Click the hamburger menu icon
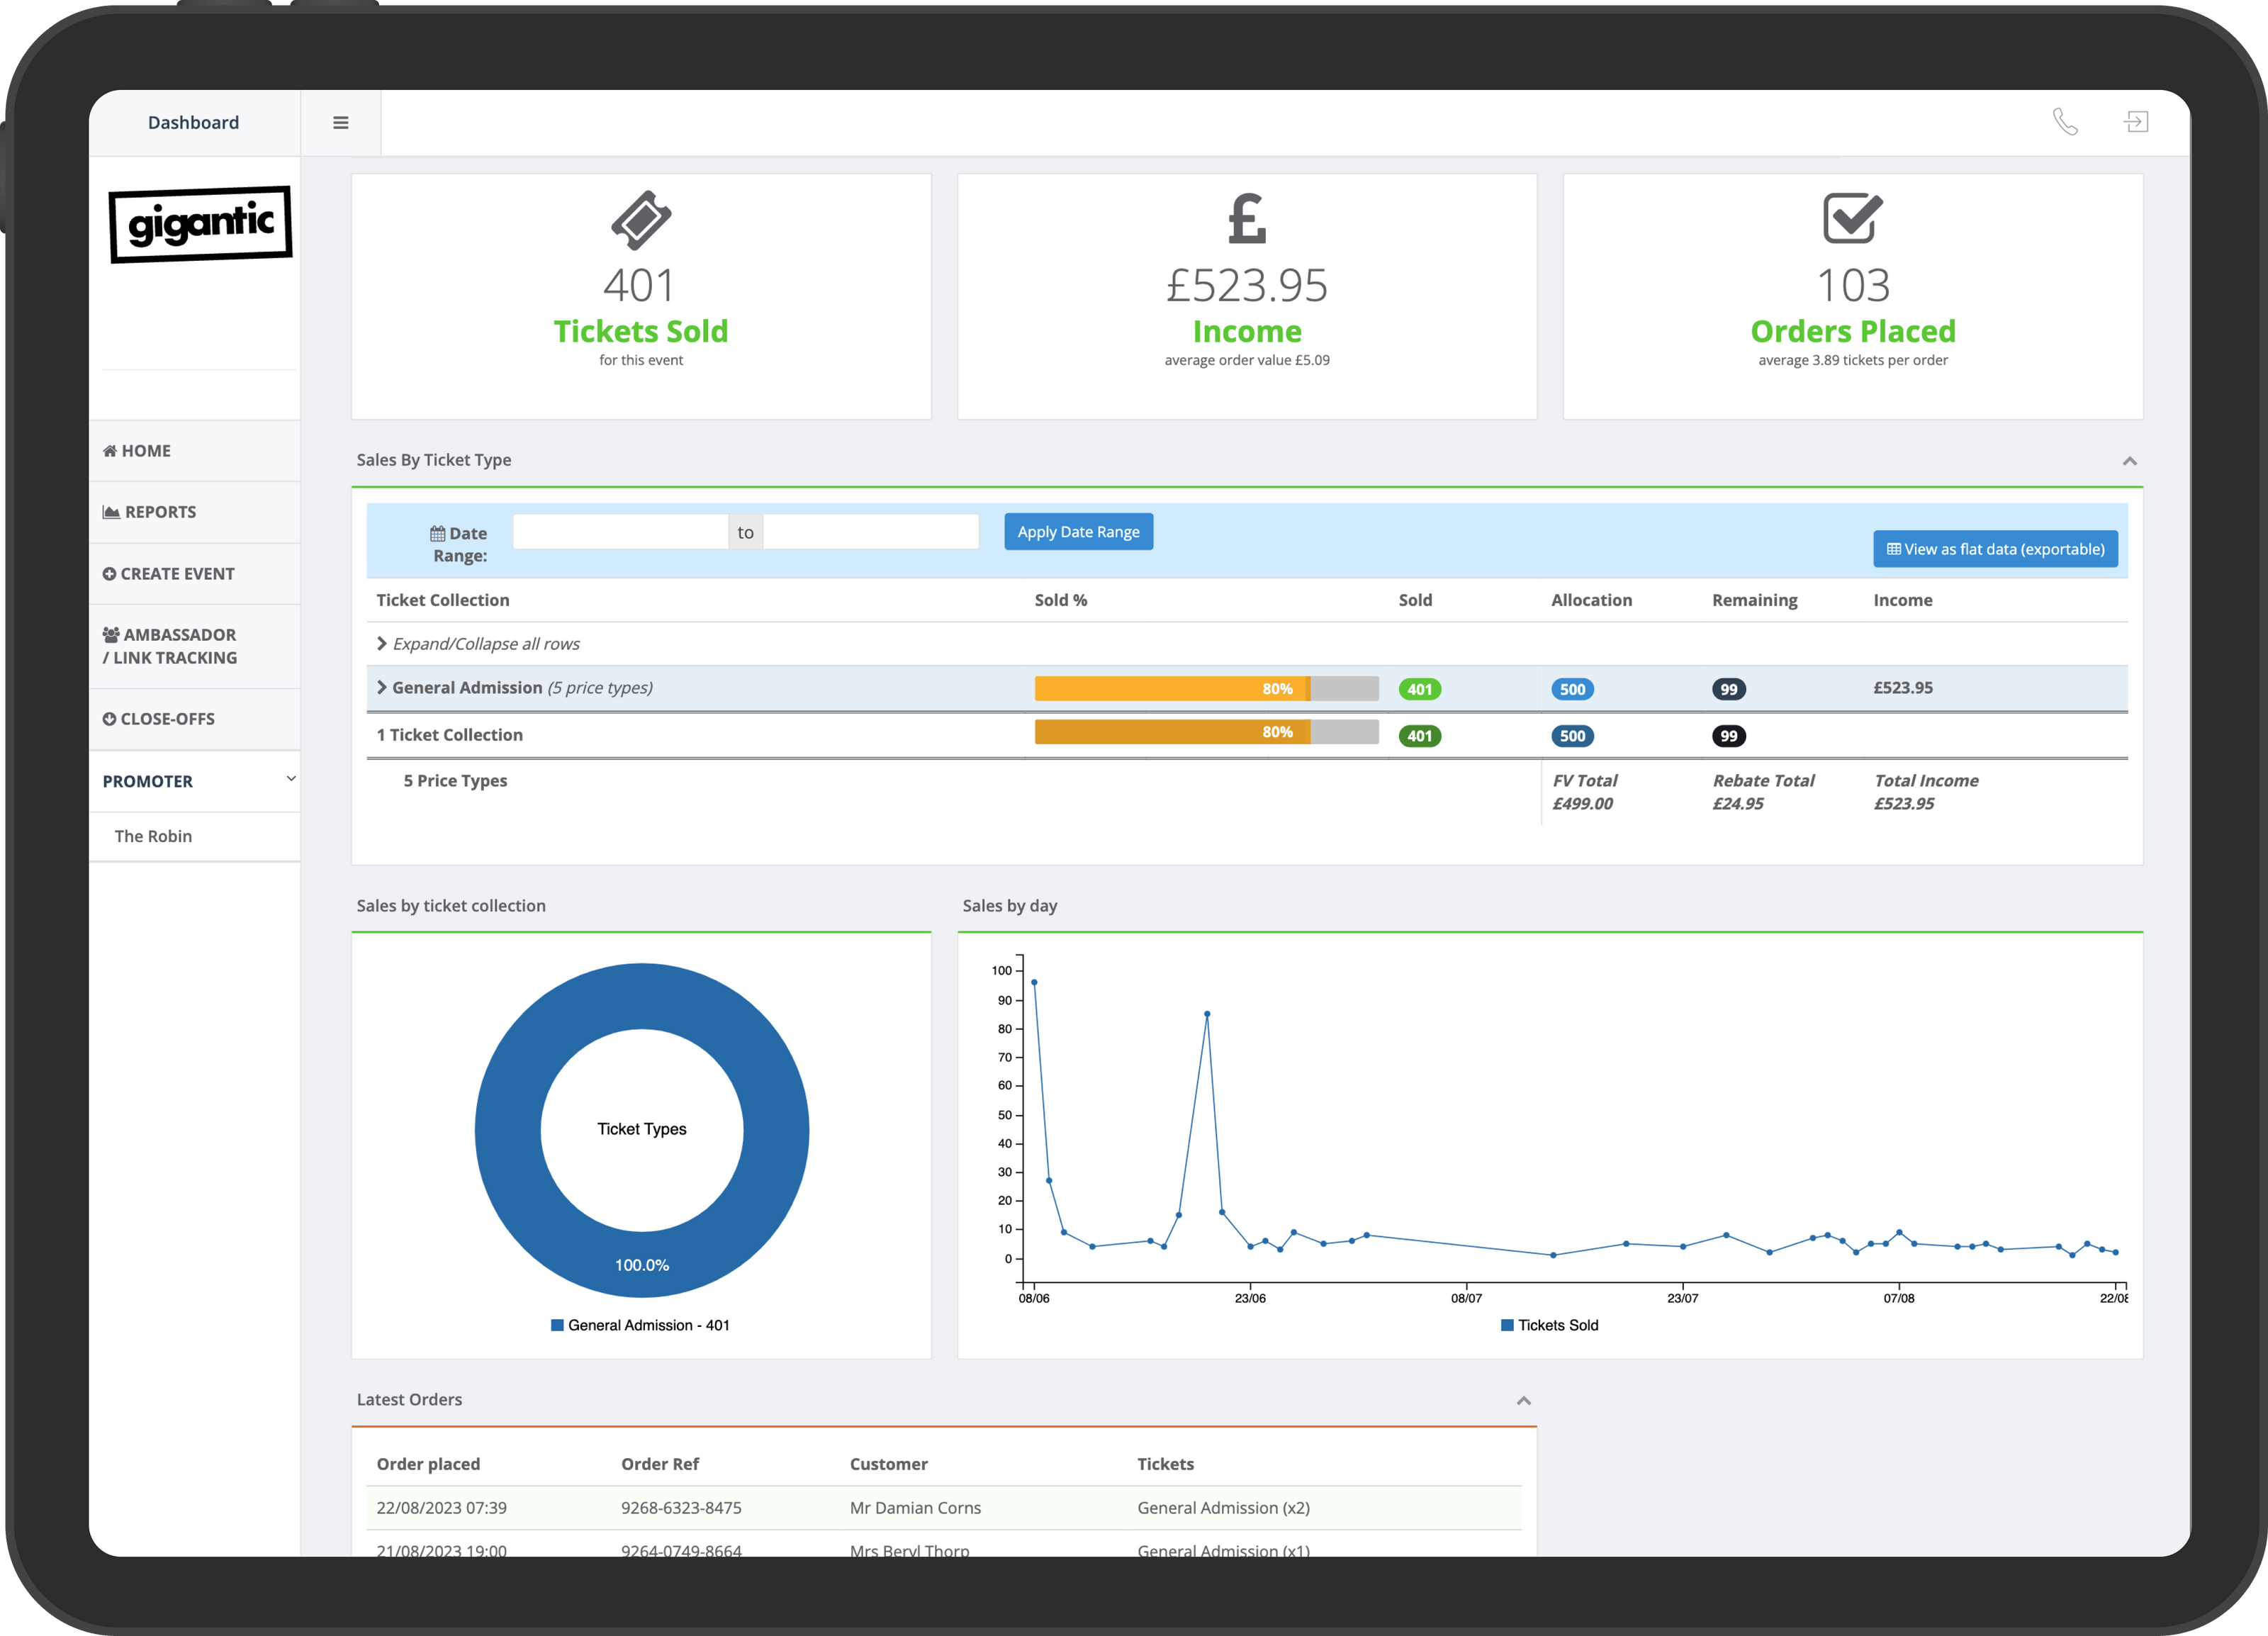The height and width of the screenshot is (1636, 2268). [340, 122]
